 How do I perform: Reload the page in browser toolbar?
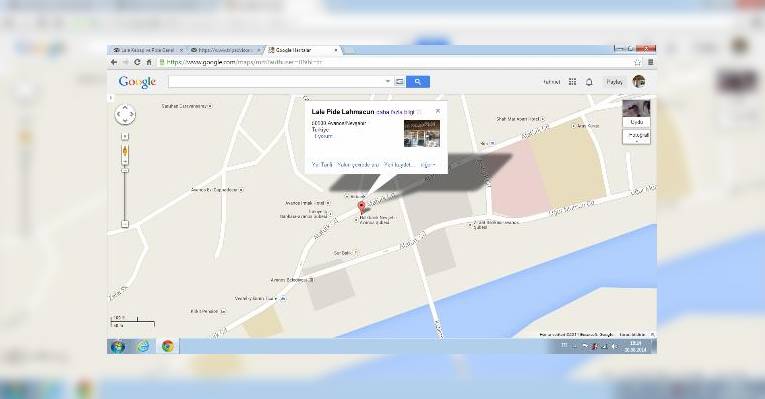point(137,62)
